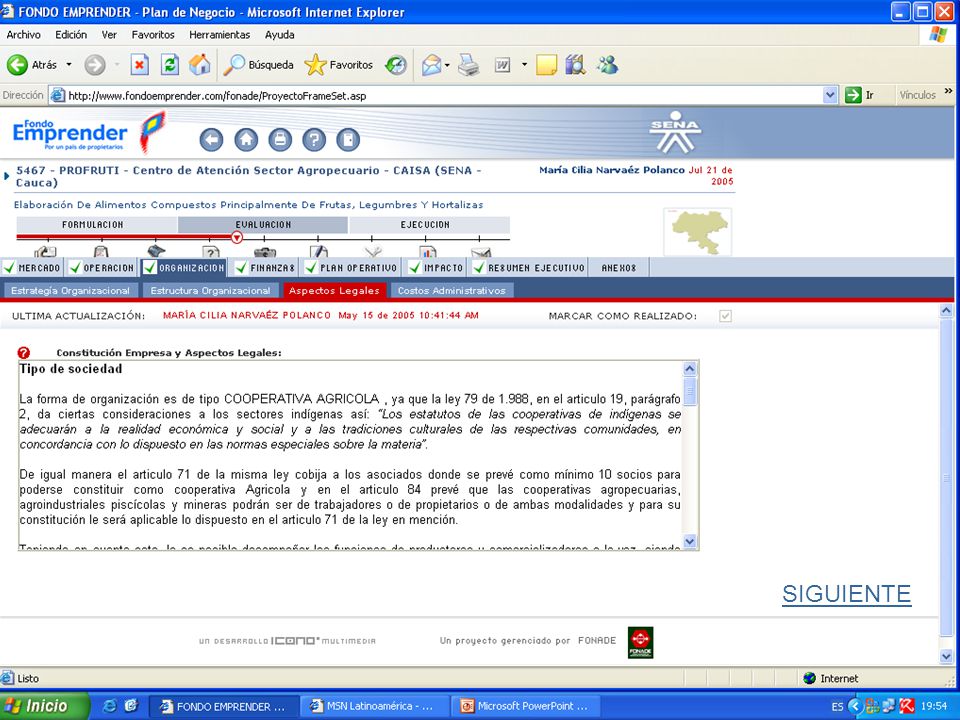Go to IE Home page house icon

(200, 64)
